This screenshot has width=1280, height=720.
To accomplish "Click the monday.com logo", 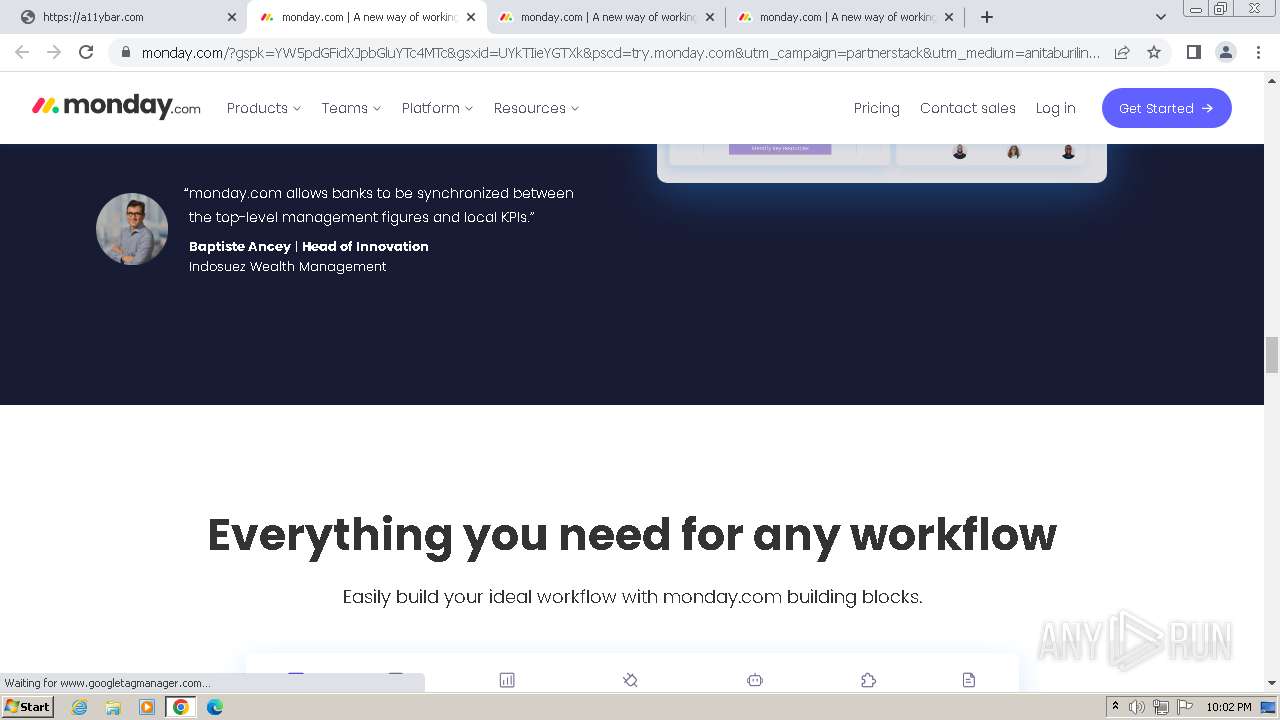I will tap(116, 107).
